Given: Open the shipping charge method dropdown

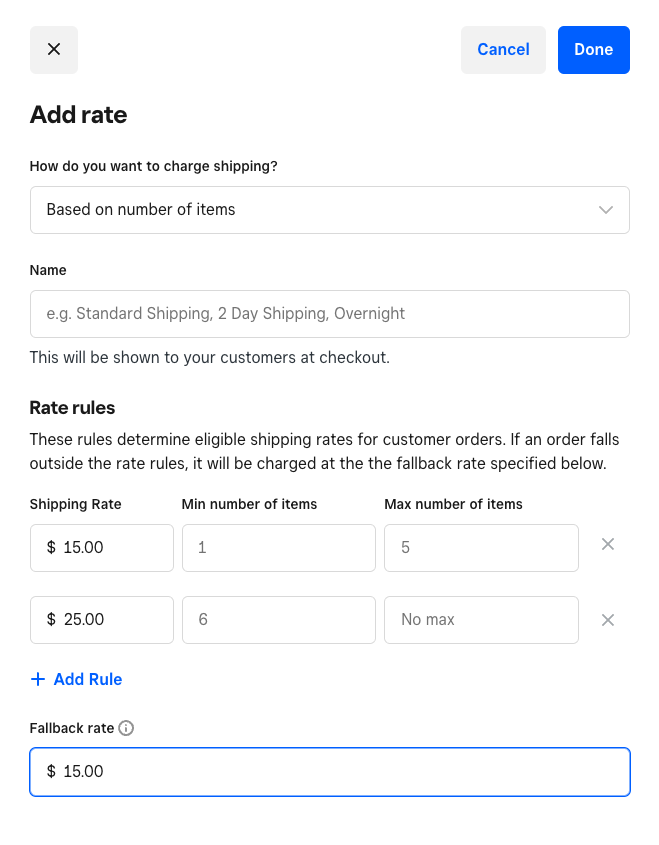Looking at the screenshot, I should tap(329, 210).
